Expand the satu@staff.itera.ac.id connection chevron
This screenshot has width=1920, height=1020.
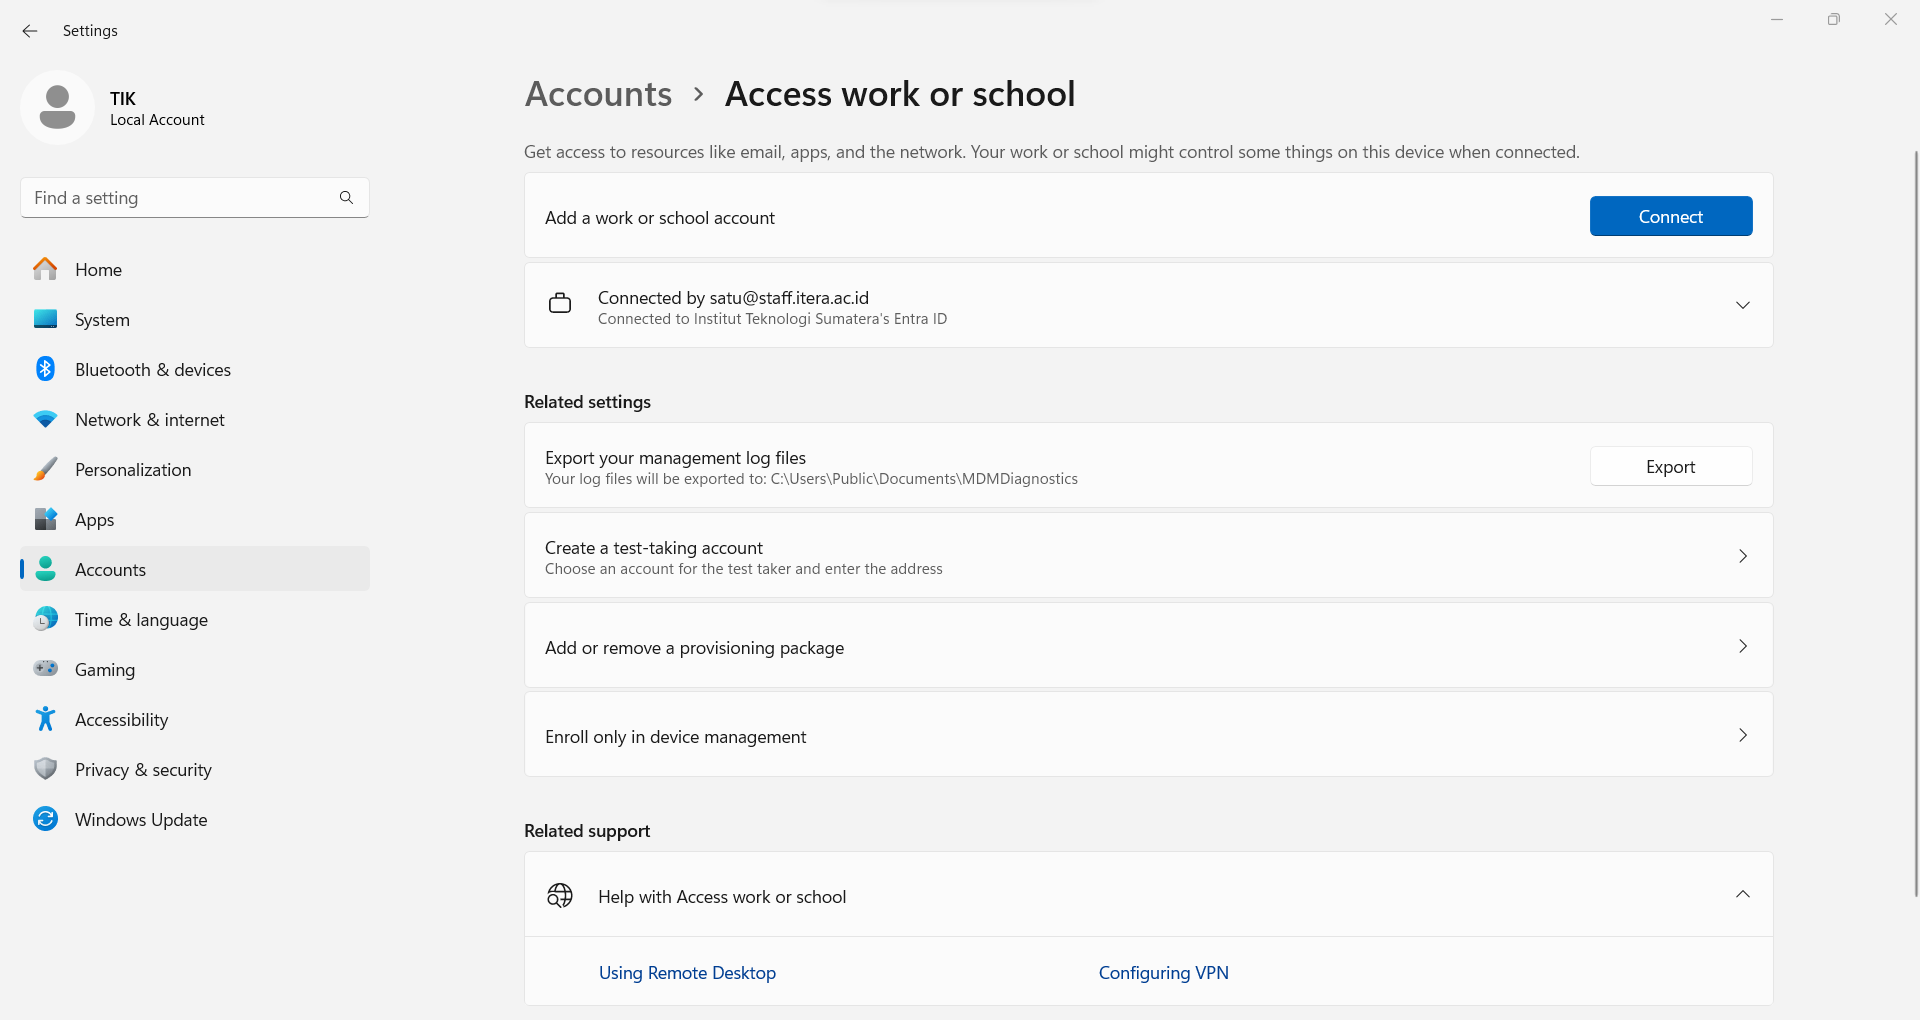coord(1742,305)
